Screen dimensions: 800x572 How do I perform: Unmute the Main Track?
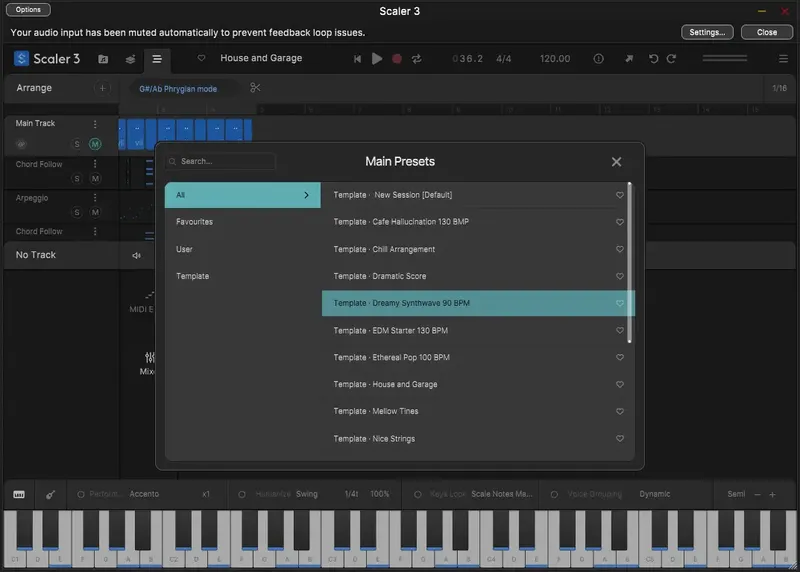click(x=95, y=144)
